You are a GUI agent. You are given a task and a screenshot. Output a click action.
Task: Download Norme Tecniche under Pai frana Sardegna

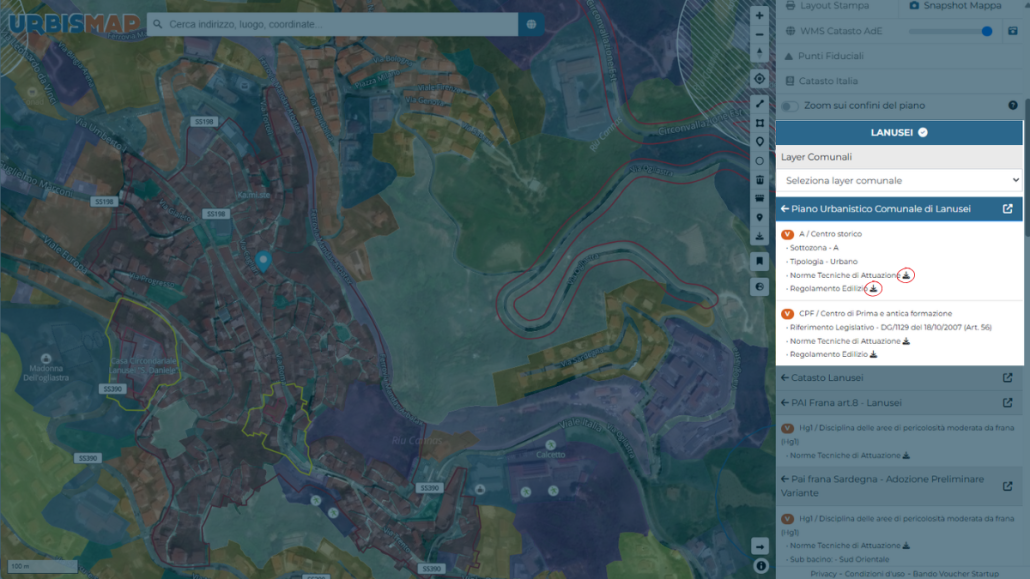tap(906, 545)
